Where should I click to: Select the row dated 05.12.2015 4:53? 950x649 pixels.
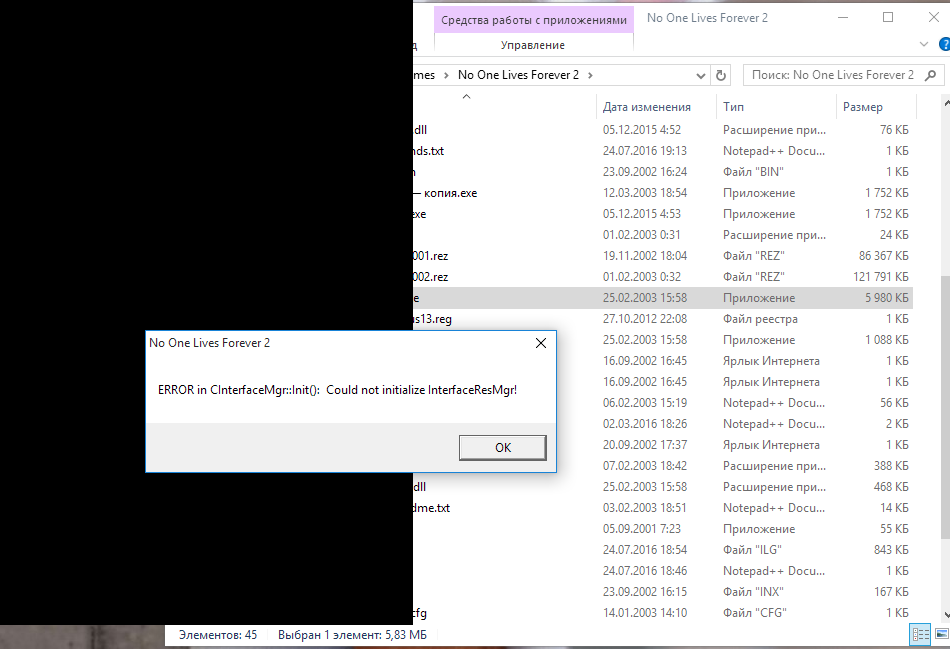pos(663,214)
